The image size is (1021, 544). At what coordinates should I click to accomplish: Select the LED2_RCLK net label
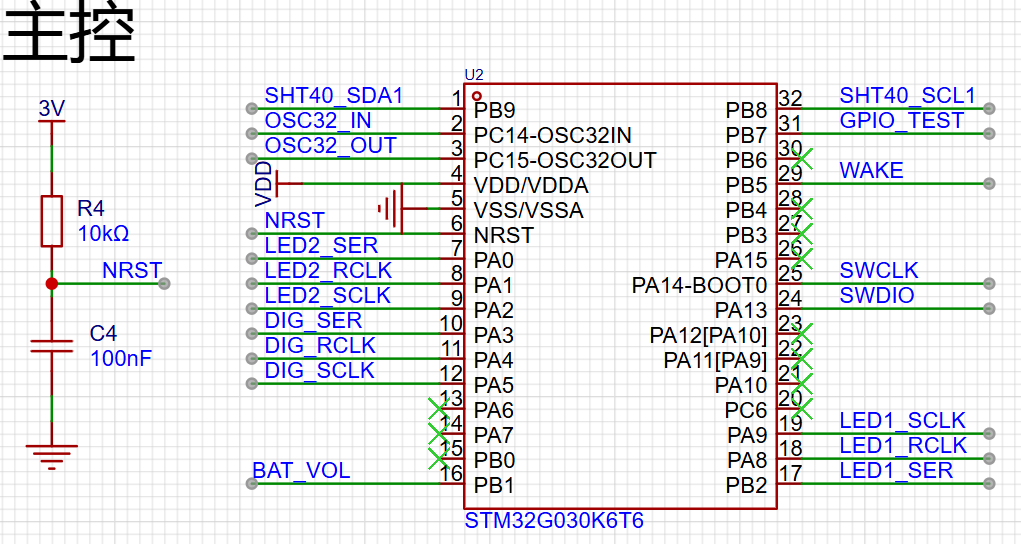[328, 270]
